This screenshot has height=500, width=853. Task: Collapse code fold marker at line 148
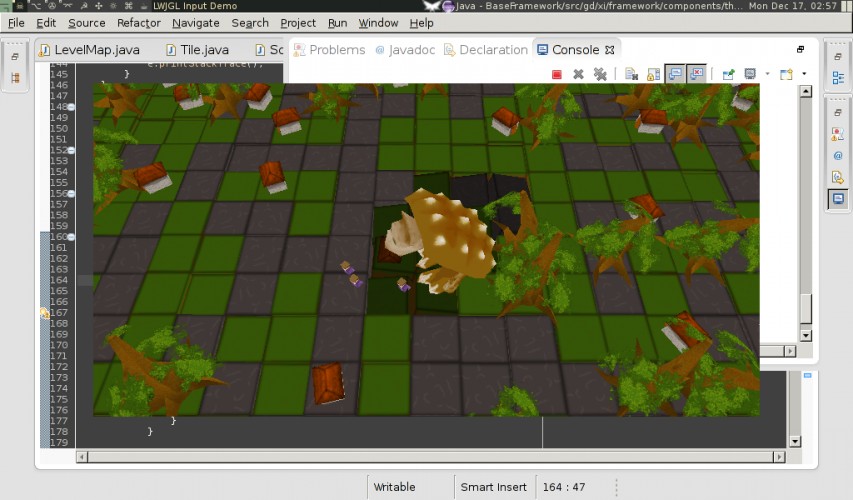coord(71,107)
